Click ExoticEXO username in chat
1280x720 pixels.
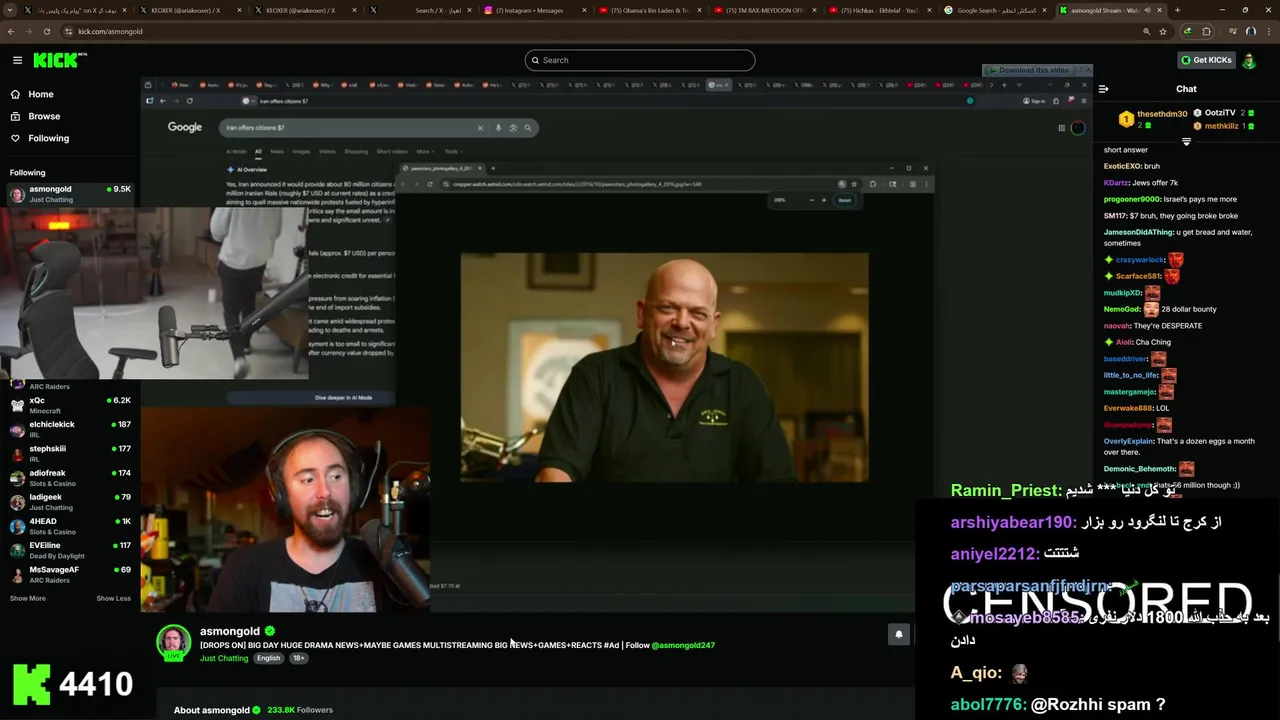coord(1122,166)
